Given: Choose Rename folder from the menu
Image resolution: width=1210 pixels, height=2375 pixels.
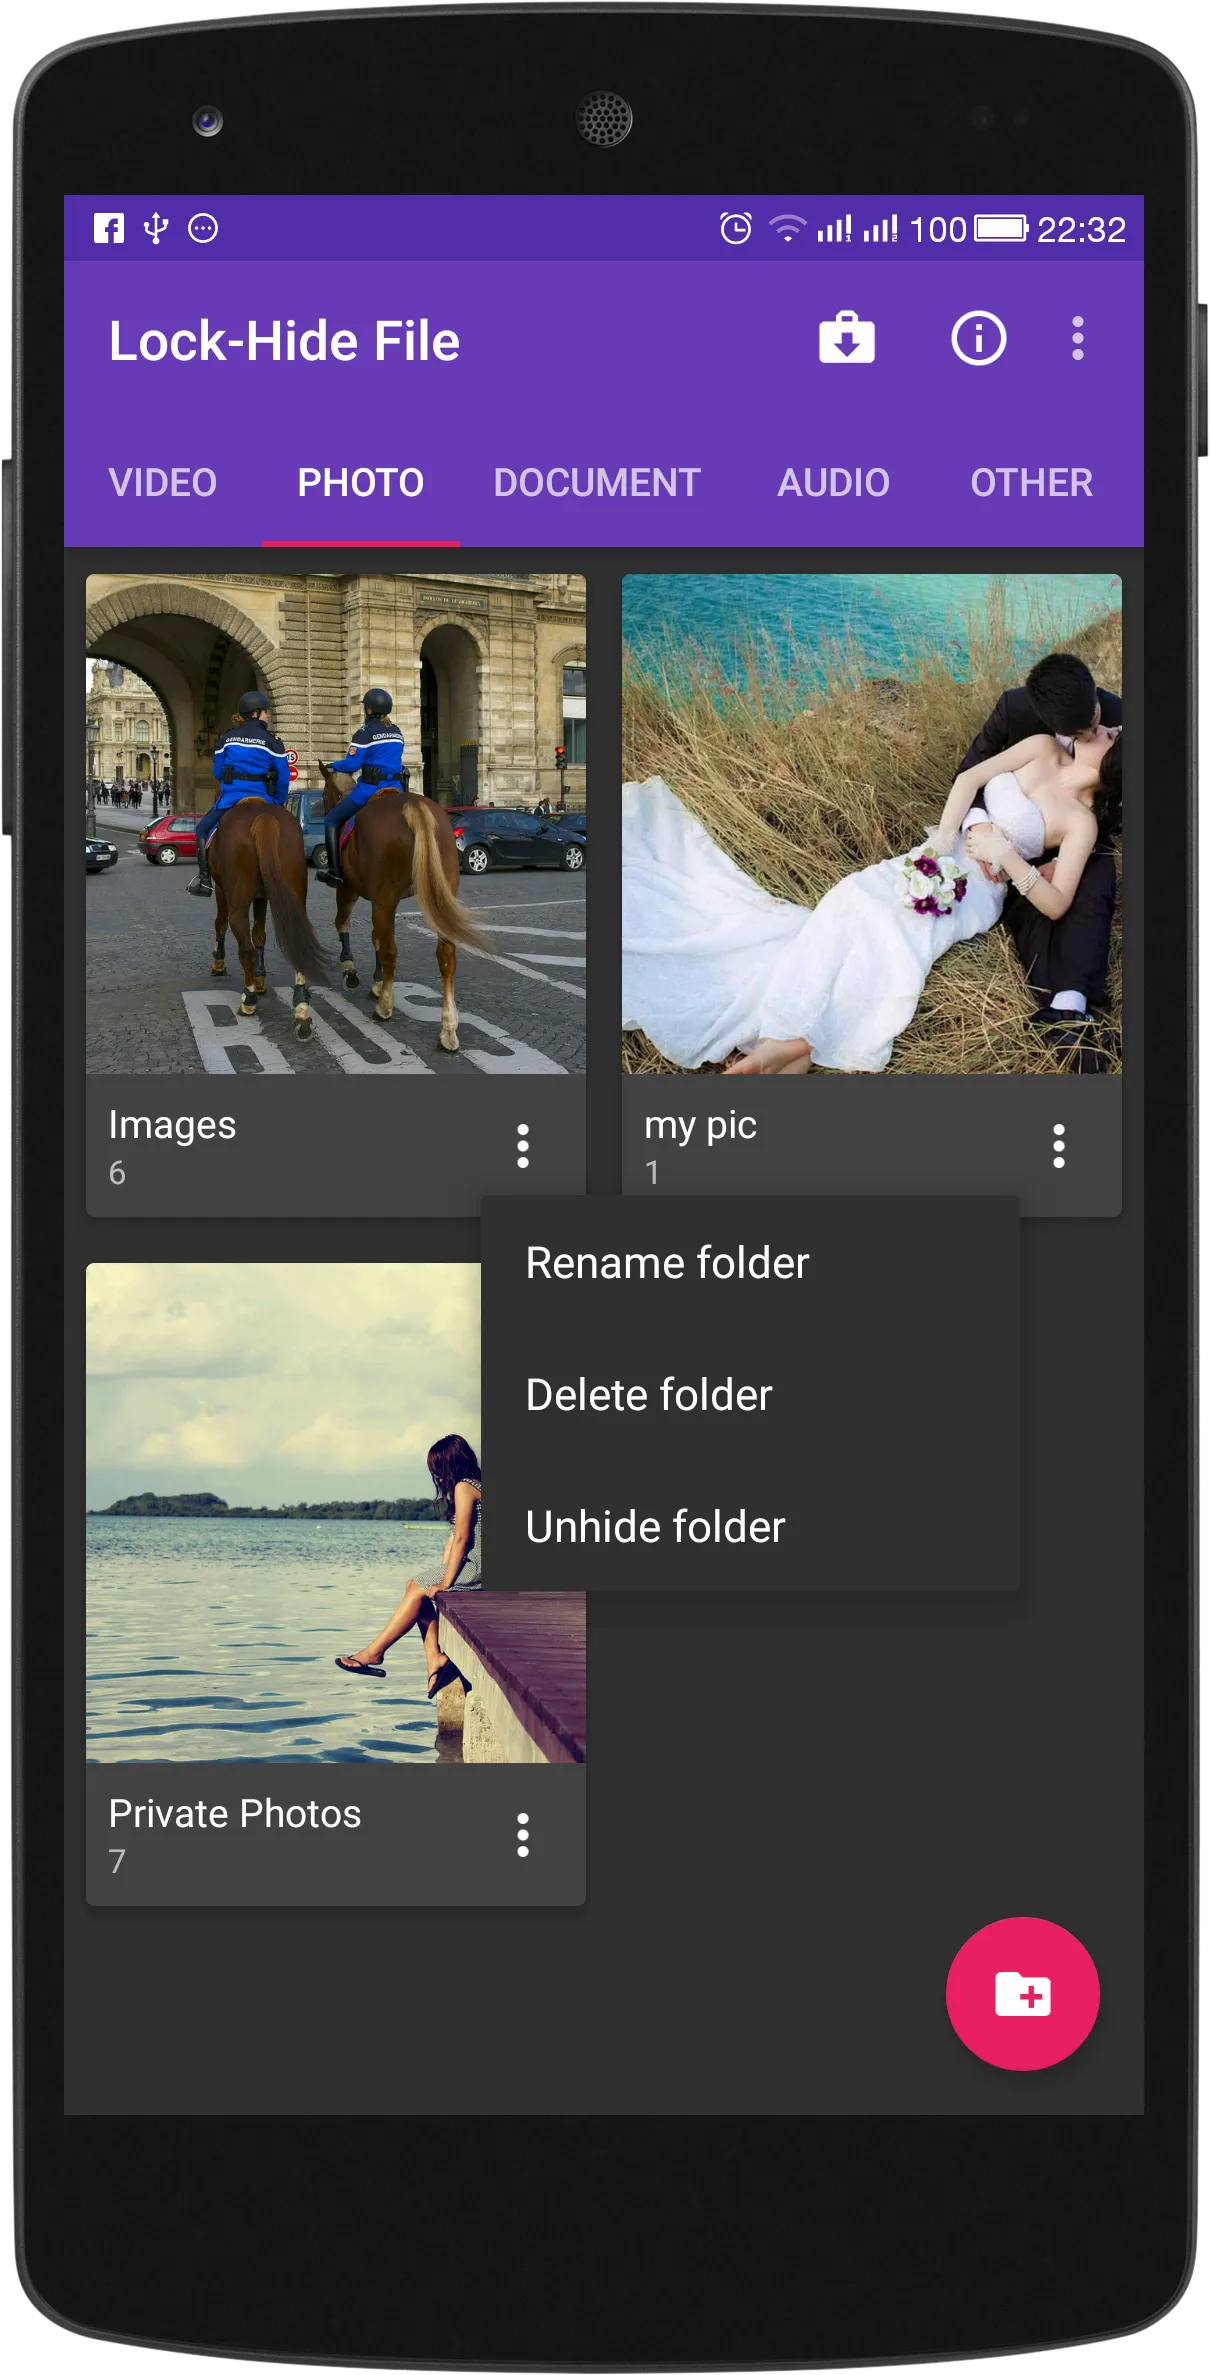Looking at the screenshot, I should (x=750, y=1263).
